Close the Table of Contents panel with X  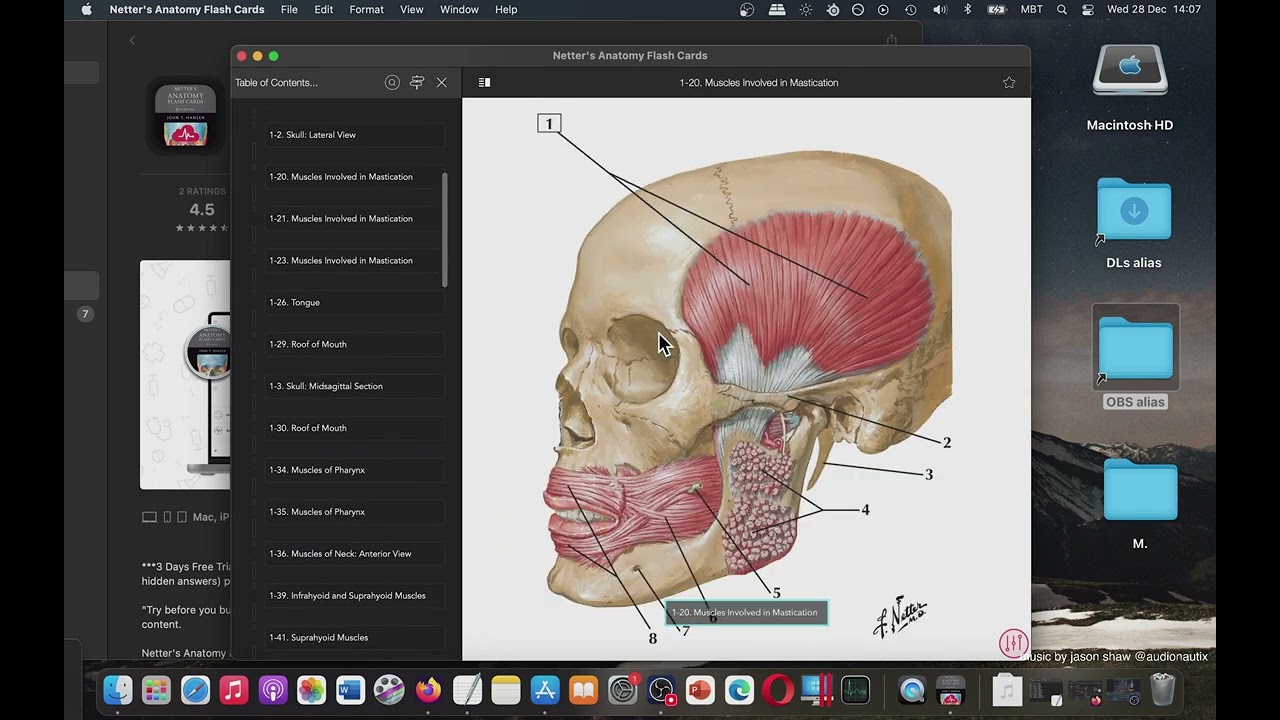pyautogui.click(x=442, y=83)
